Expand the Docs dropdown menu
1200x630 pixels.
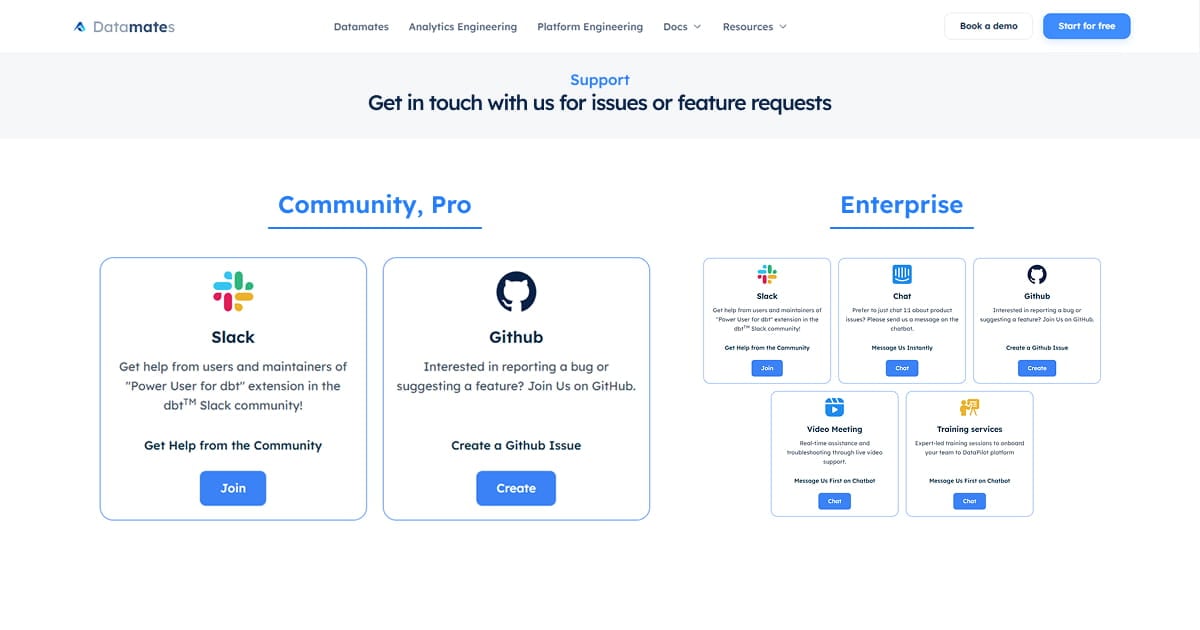pyautogui.click(x=682, y=27)
